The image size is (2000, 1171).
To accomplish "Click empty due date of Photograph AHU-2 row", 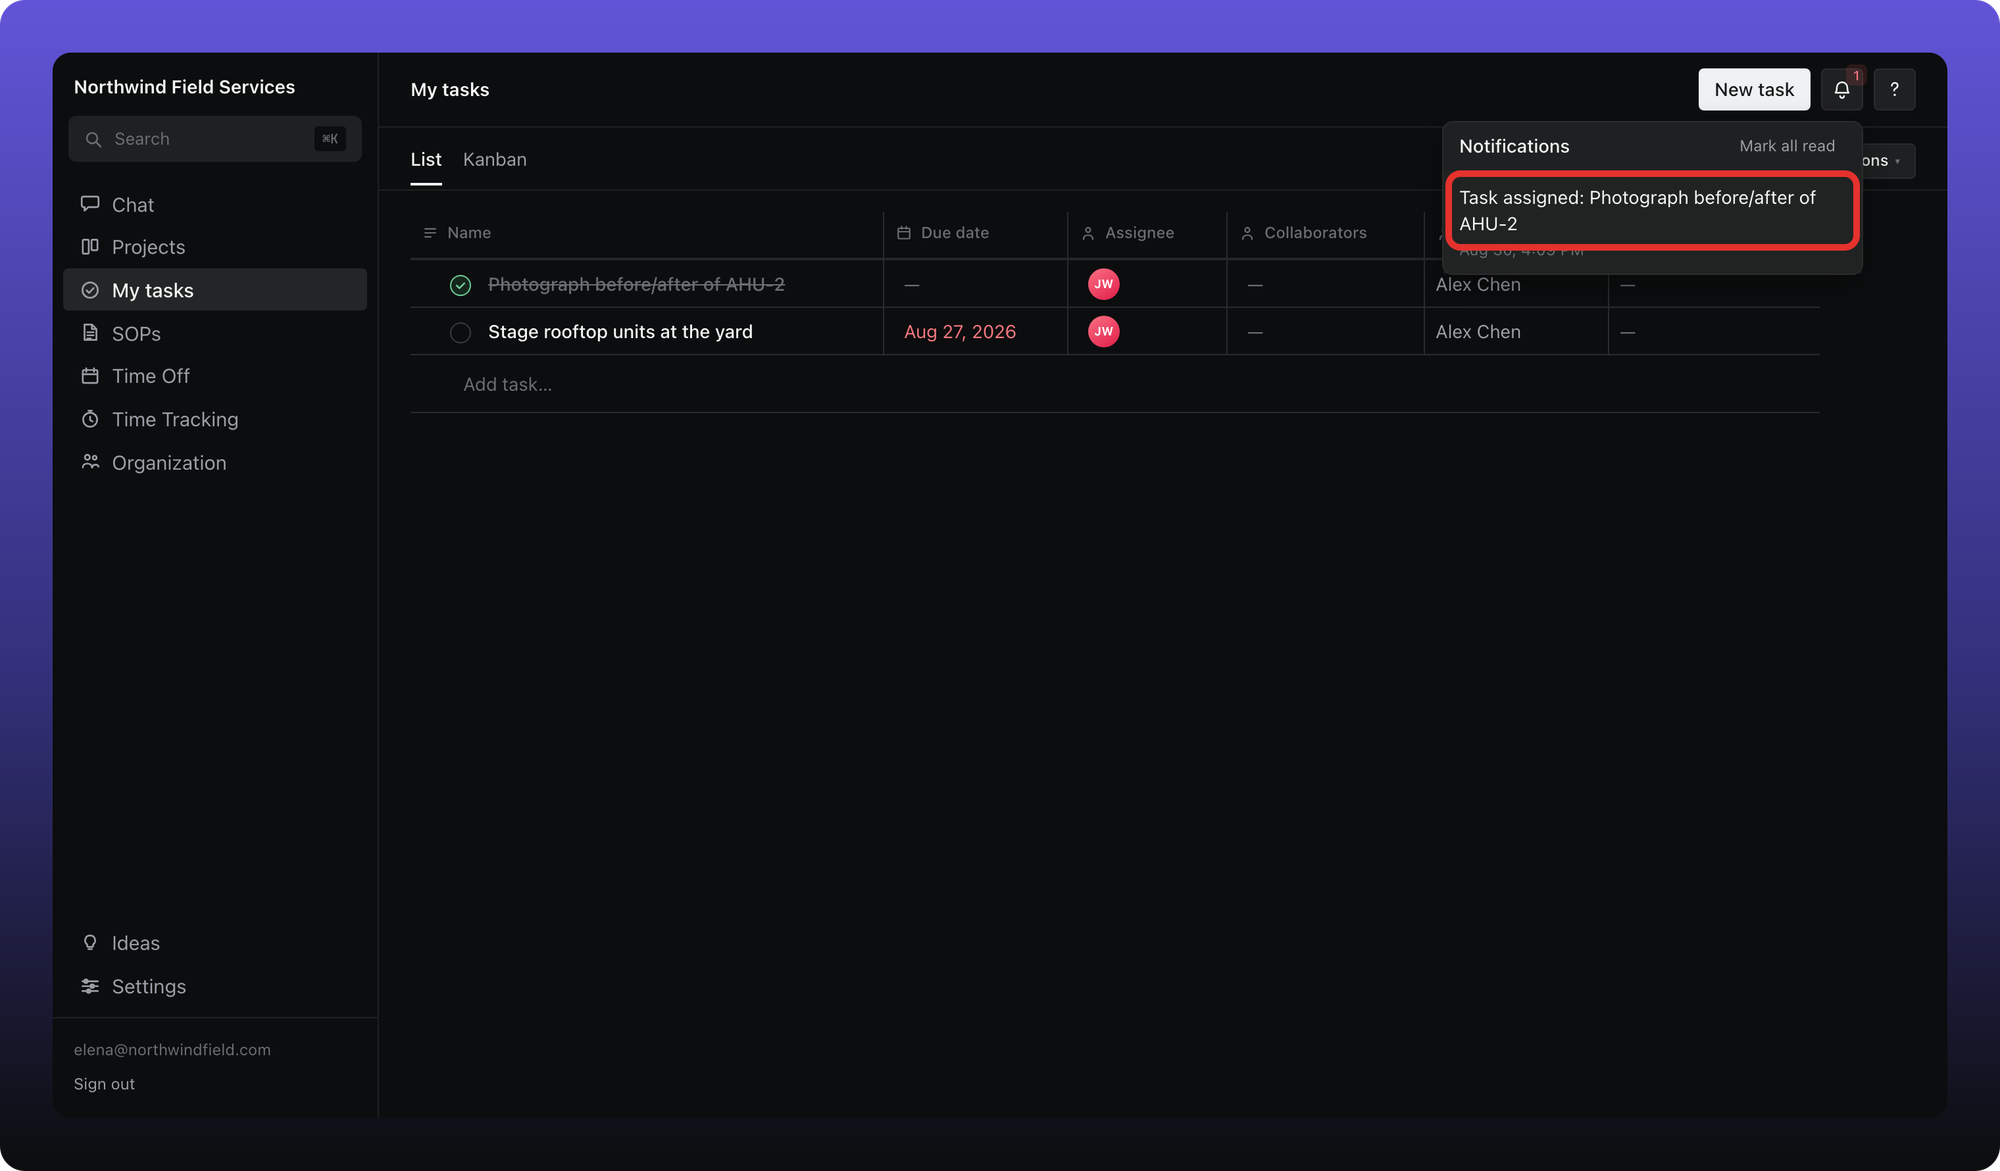I will 976,285.
